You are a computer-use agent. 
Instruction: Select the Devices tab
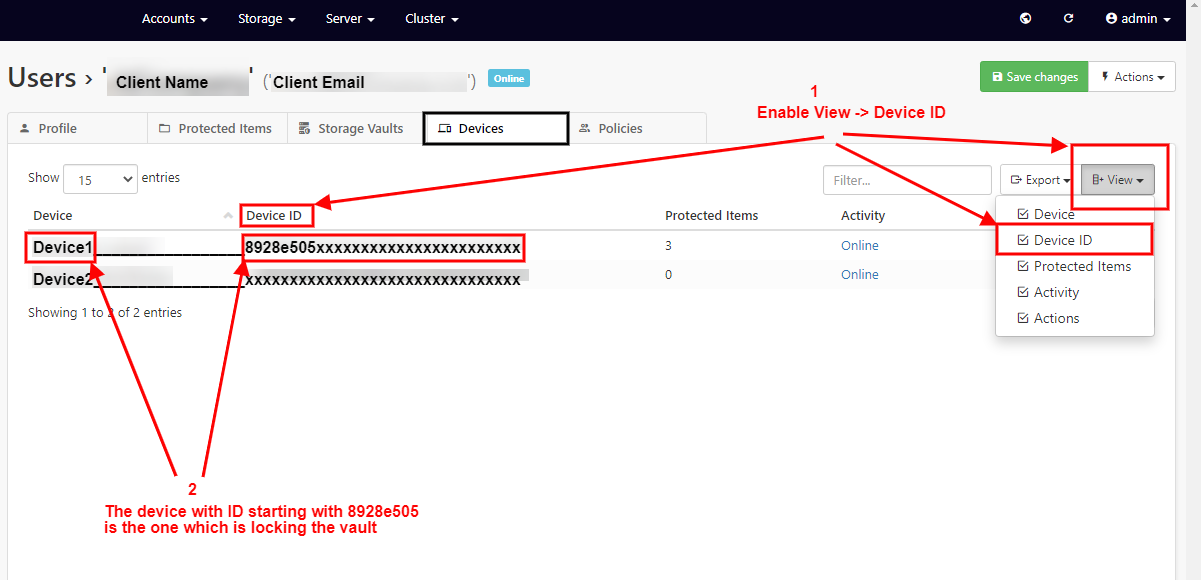(496, 128)
